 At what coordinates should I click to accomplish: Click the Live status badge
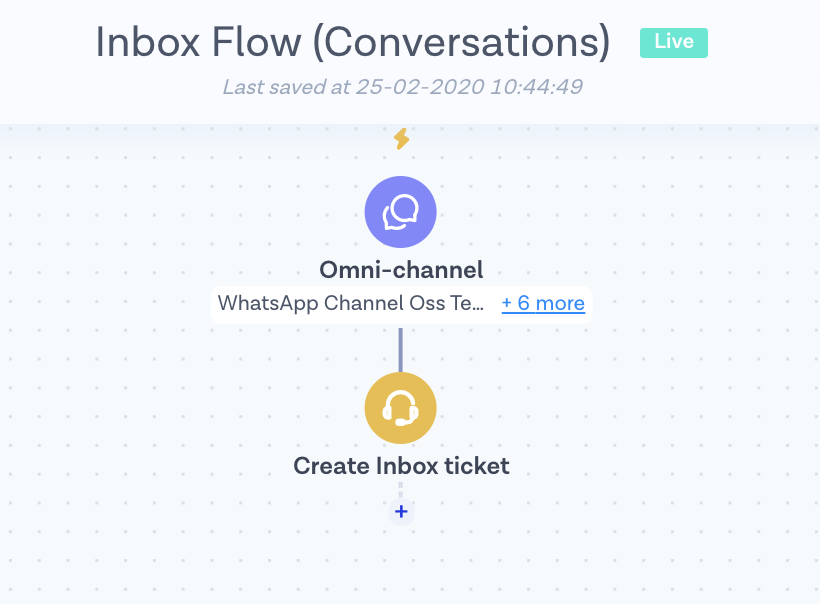pyautogui.click(x=673, y=43)
